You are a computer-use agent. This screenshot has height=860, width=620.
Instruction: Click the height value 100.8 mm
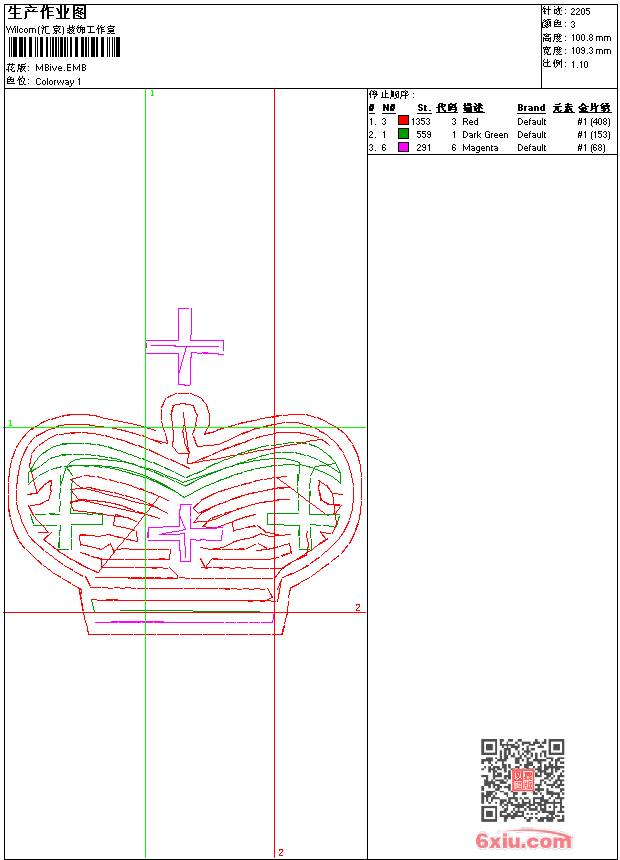pos(591,38)
